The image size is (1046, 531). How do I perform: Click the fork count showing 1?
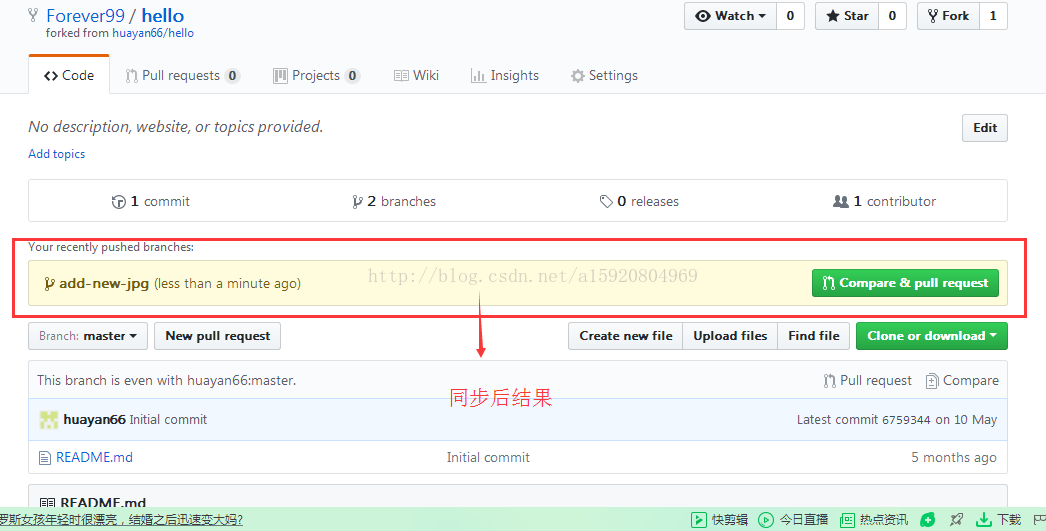coord(993,16)
